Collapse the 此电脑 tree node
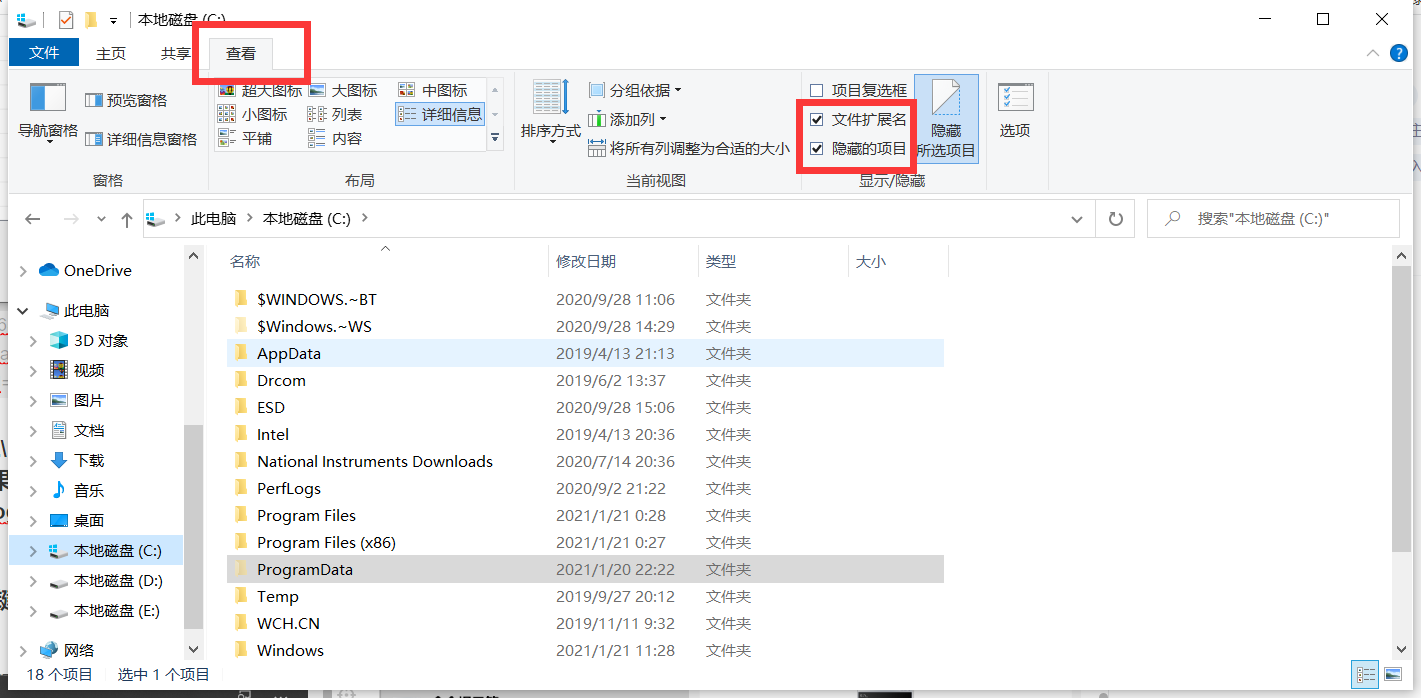The image size is (1421, 698). (23, 311)
